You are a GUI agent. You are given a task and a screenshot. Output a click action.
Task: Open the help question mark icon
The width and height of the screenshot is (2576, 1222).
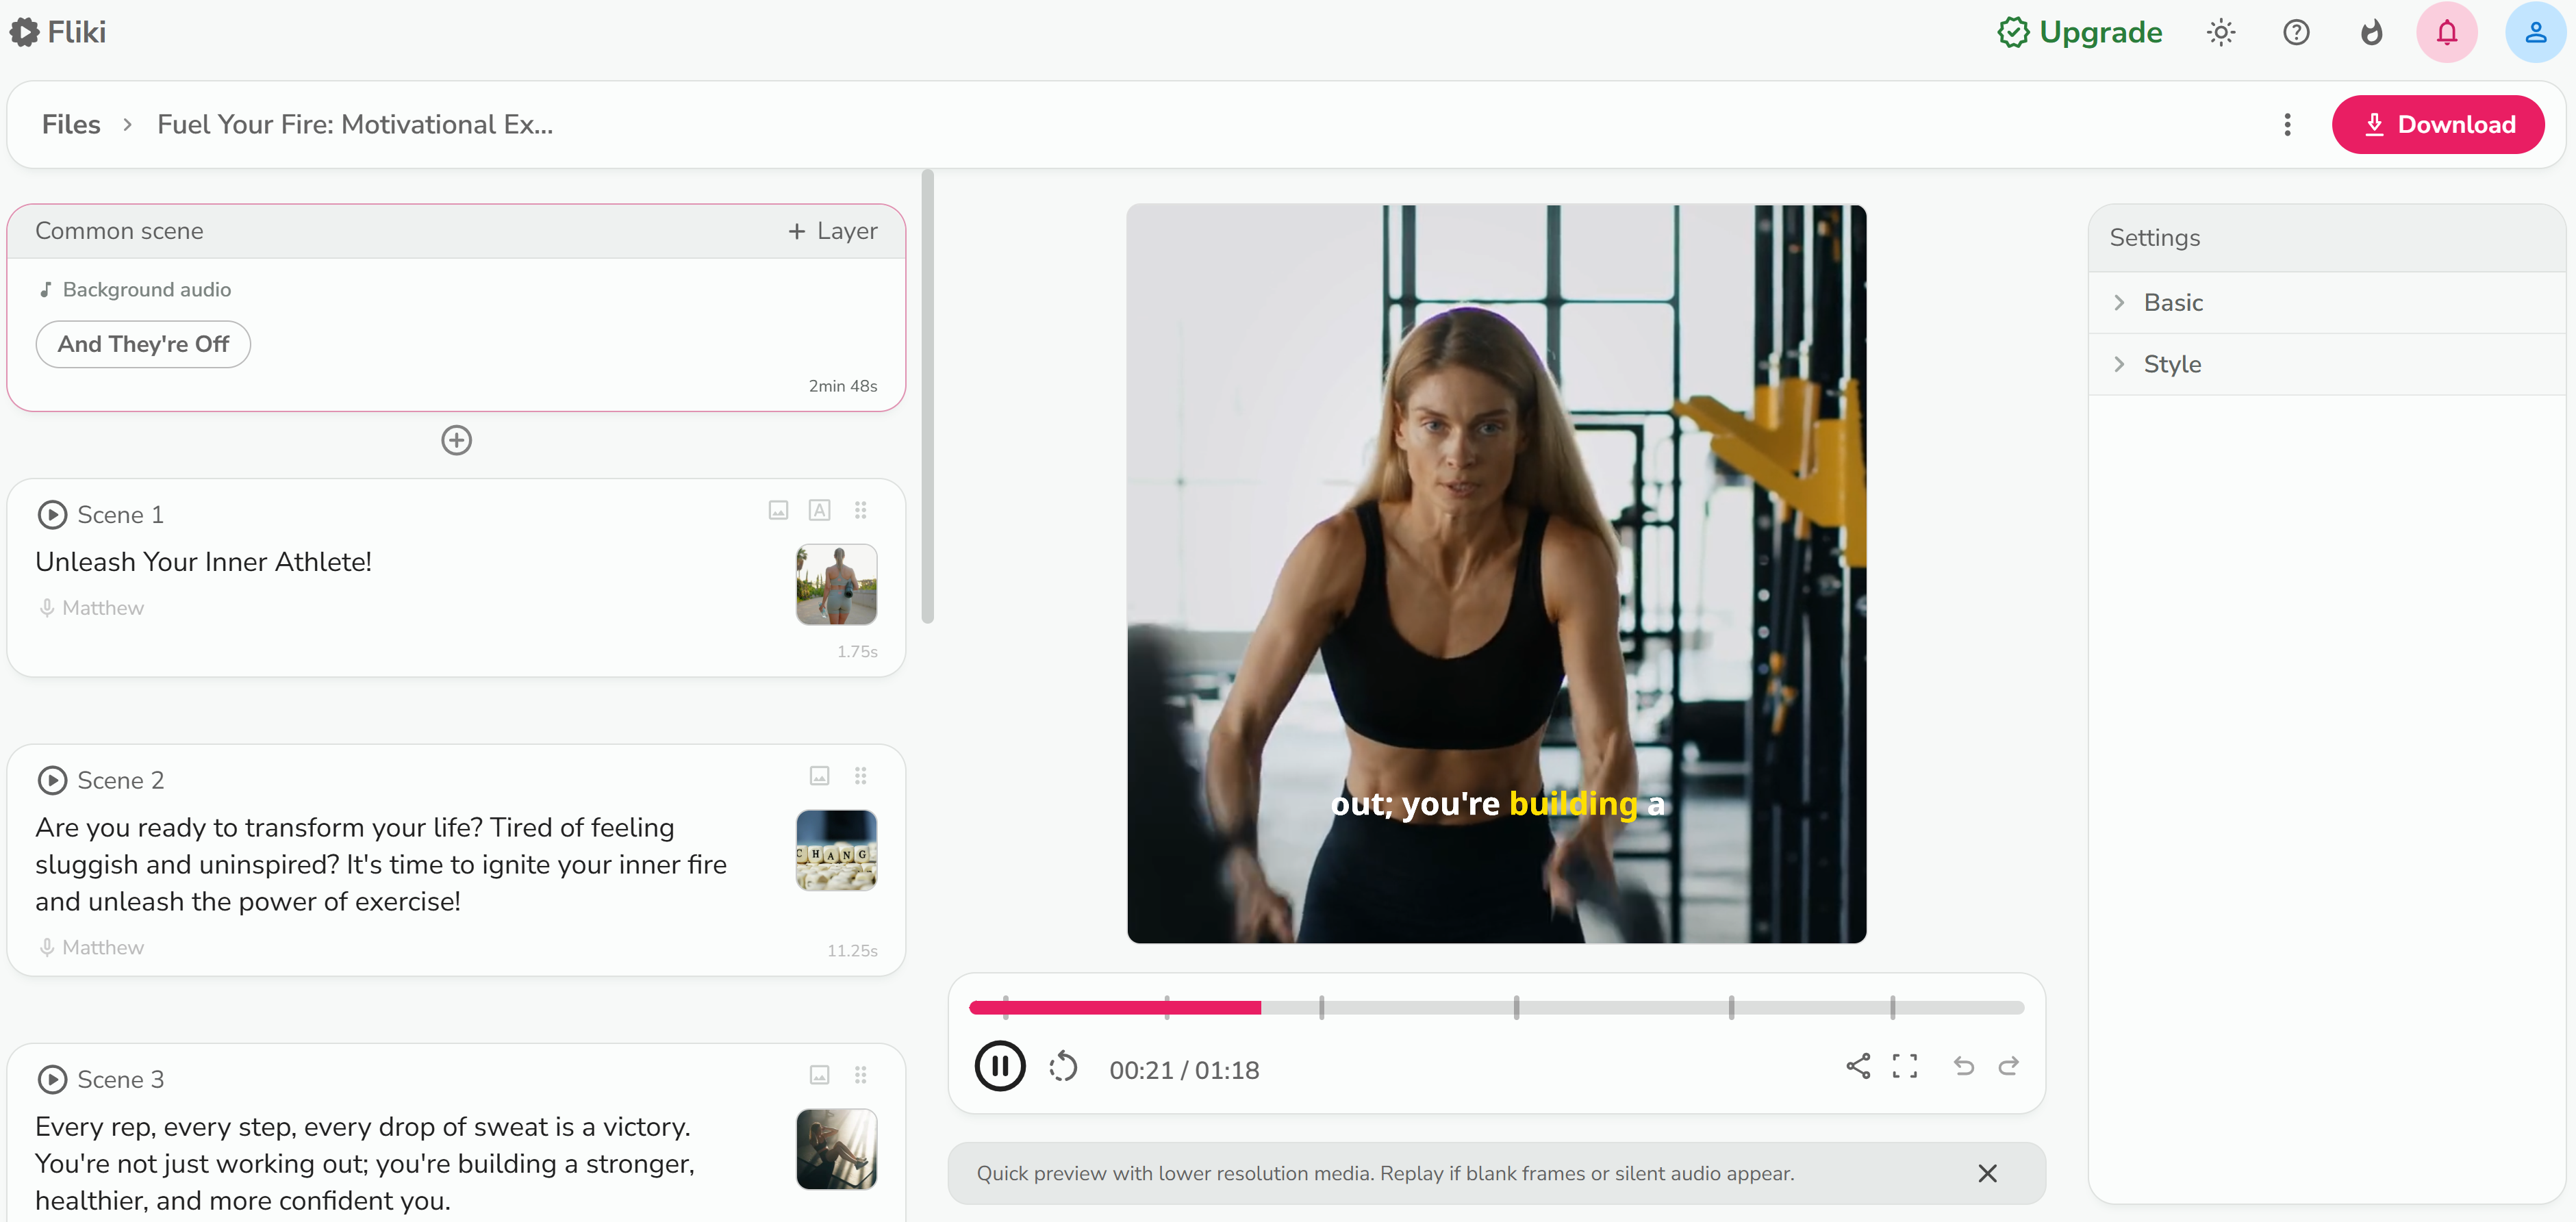click(x=2296, y=32)
